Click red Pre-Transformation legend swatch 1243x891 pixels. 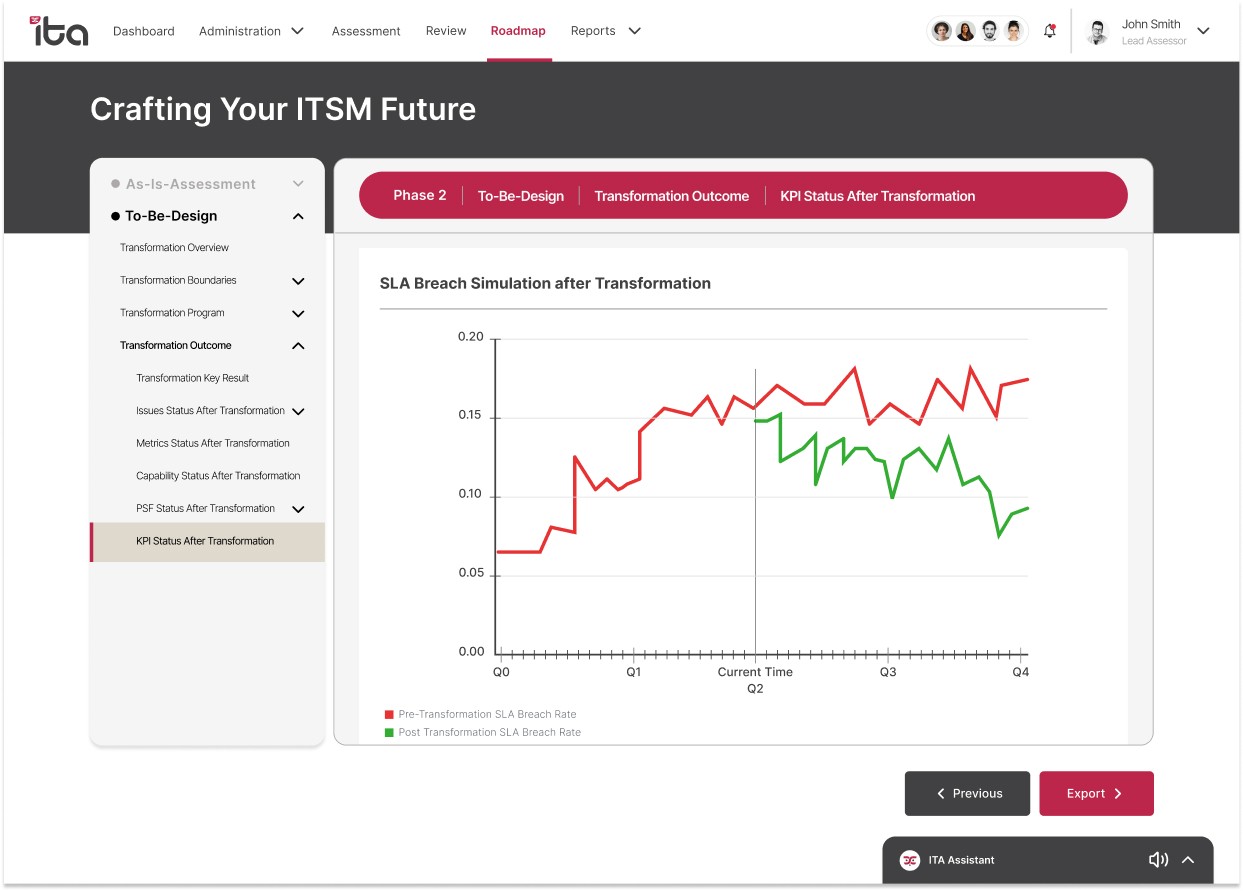tap(390, 715)
